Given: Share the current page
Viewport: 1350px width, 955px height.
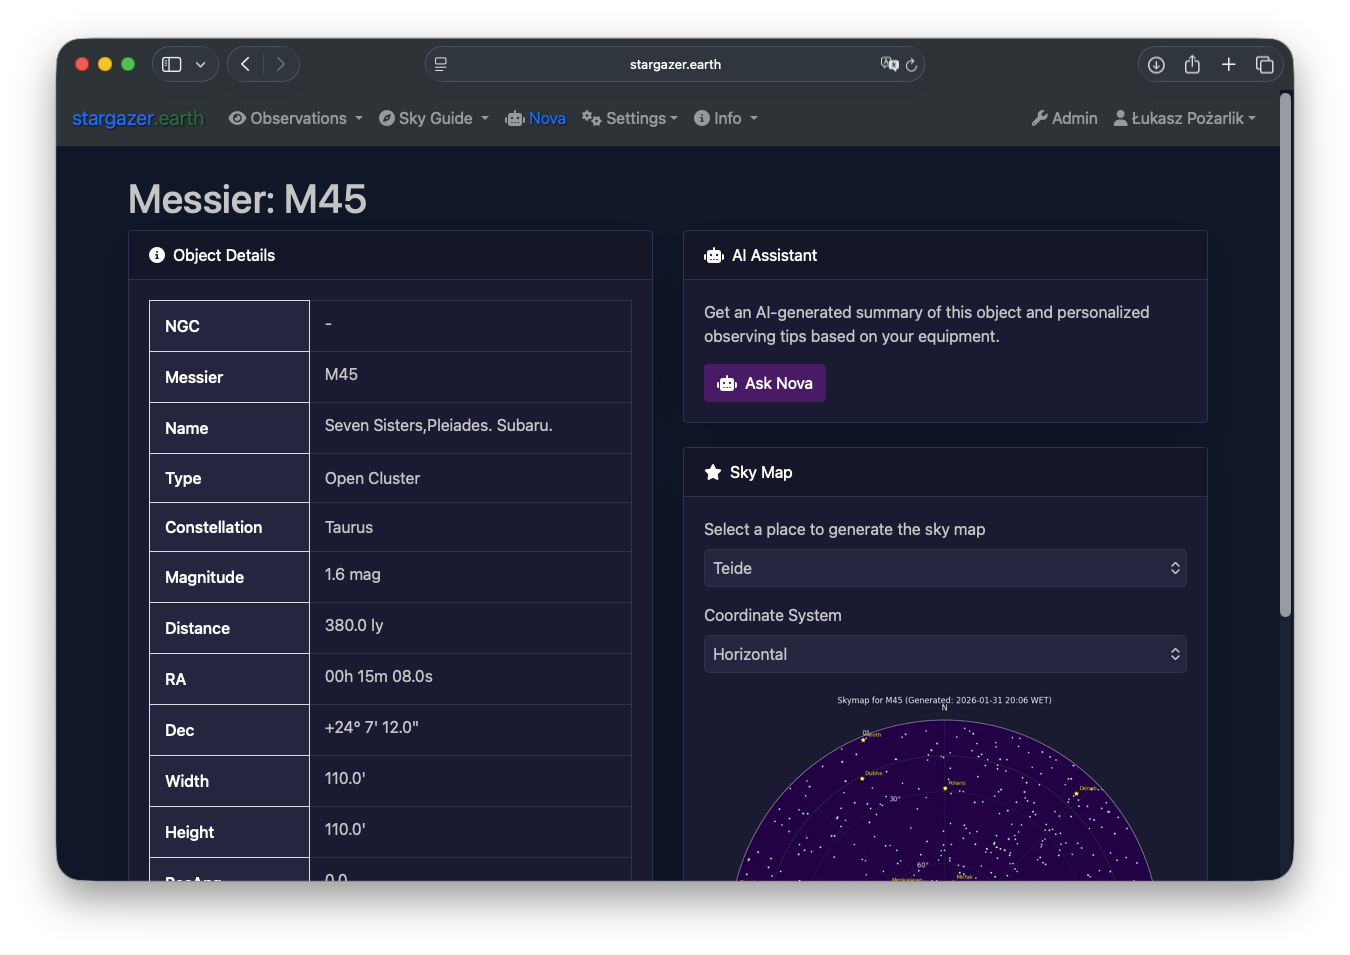Looking at the screenshot, I should pos(1192,64).
